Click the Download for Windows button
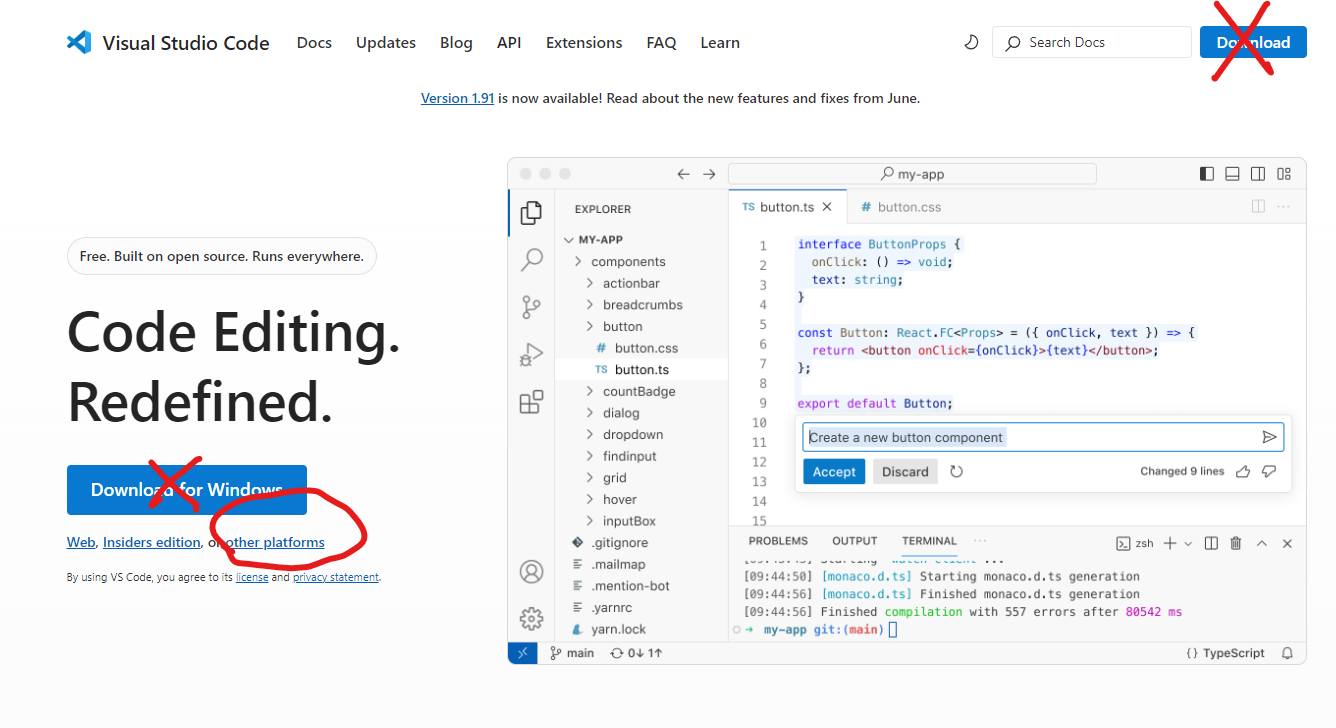The height and width of the screenshot is (728, 1336). pyautogui.click(x=187, y=490)
